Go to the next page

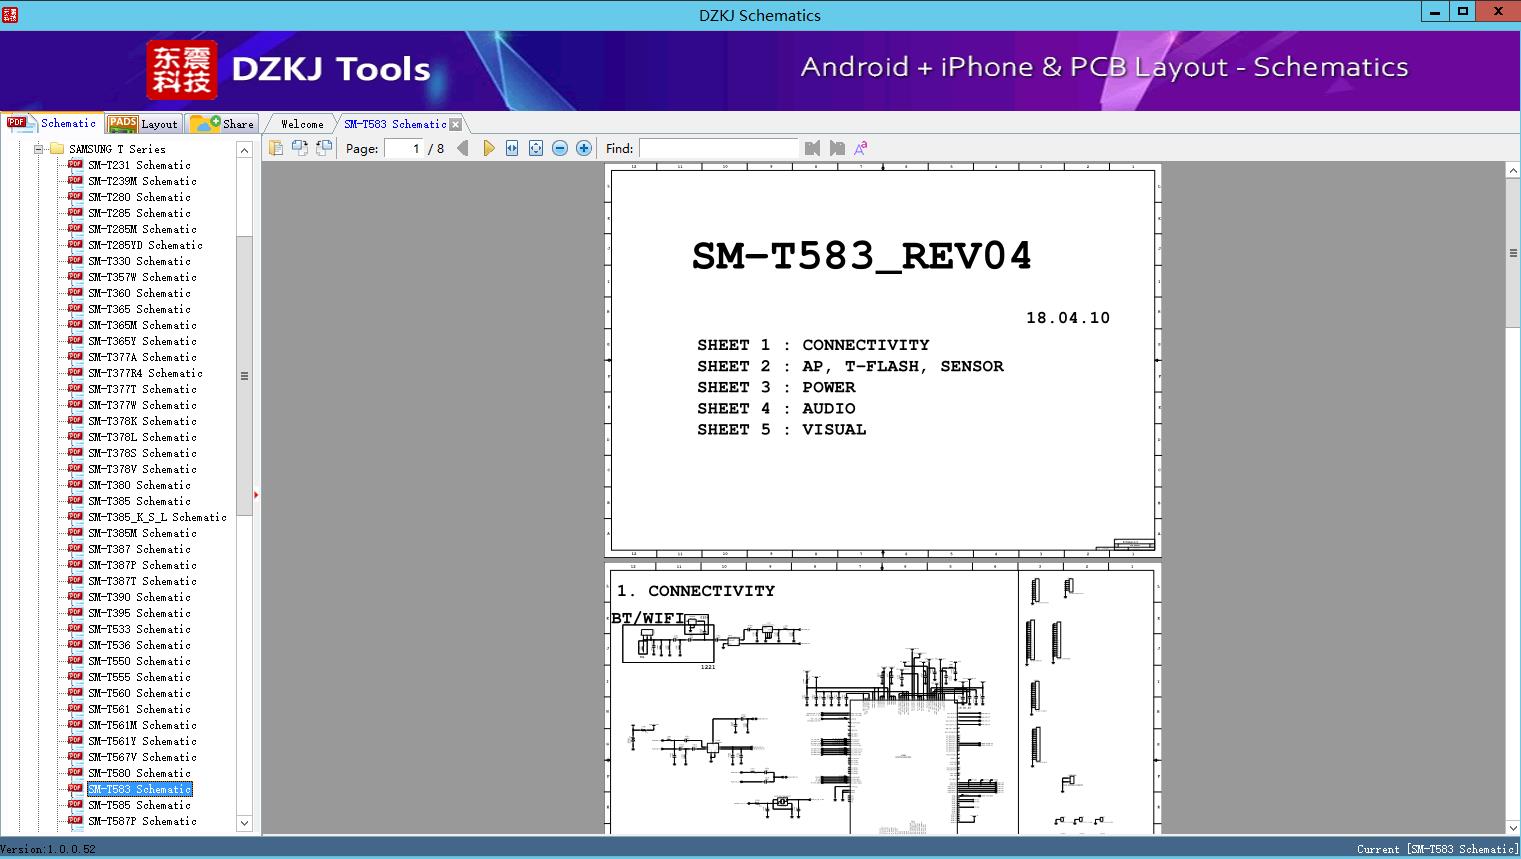(x=488, y=148)
